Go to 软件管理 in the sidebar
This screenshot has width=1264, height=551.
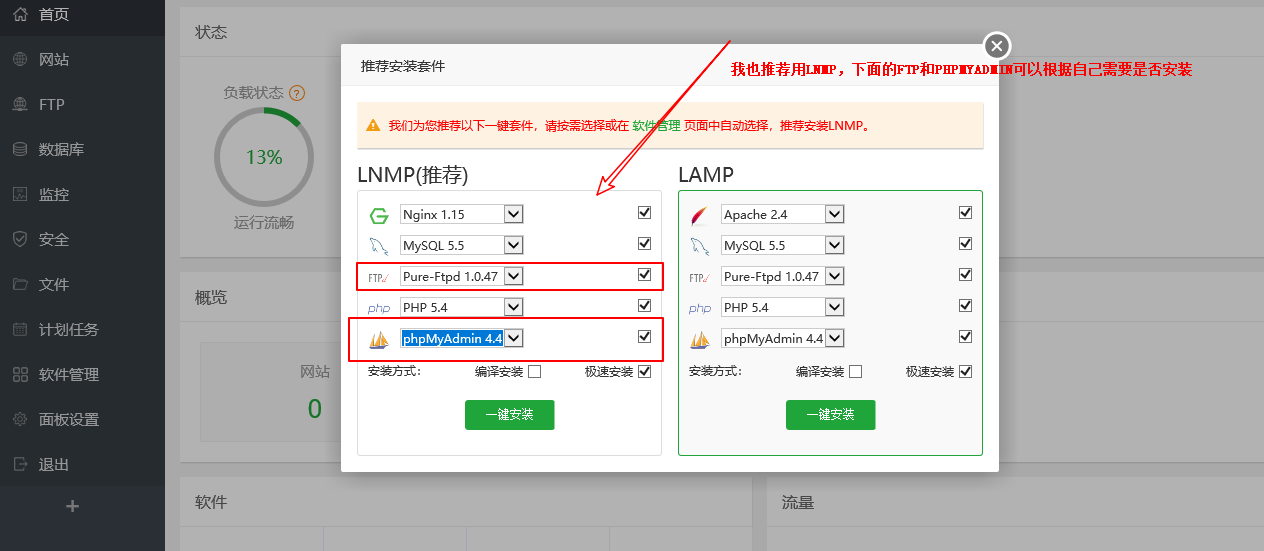(x=68, y=375)
